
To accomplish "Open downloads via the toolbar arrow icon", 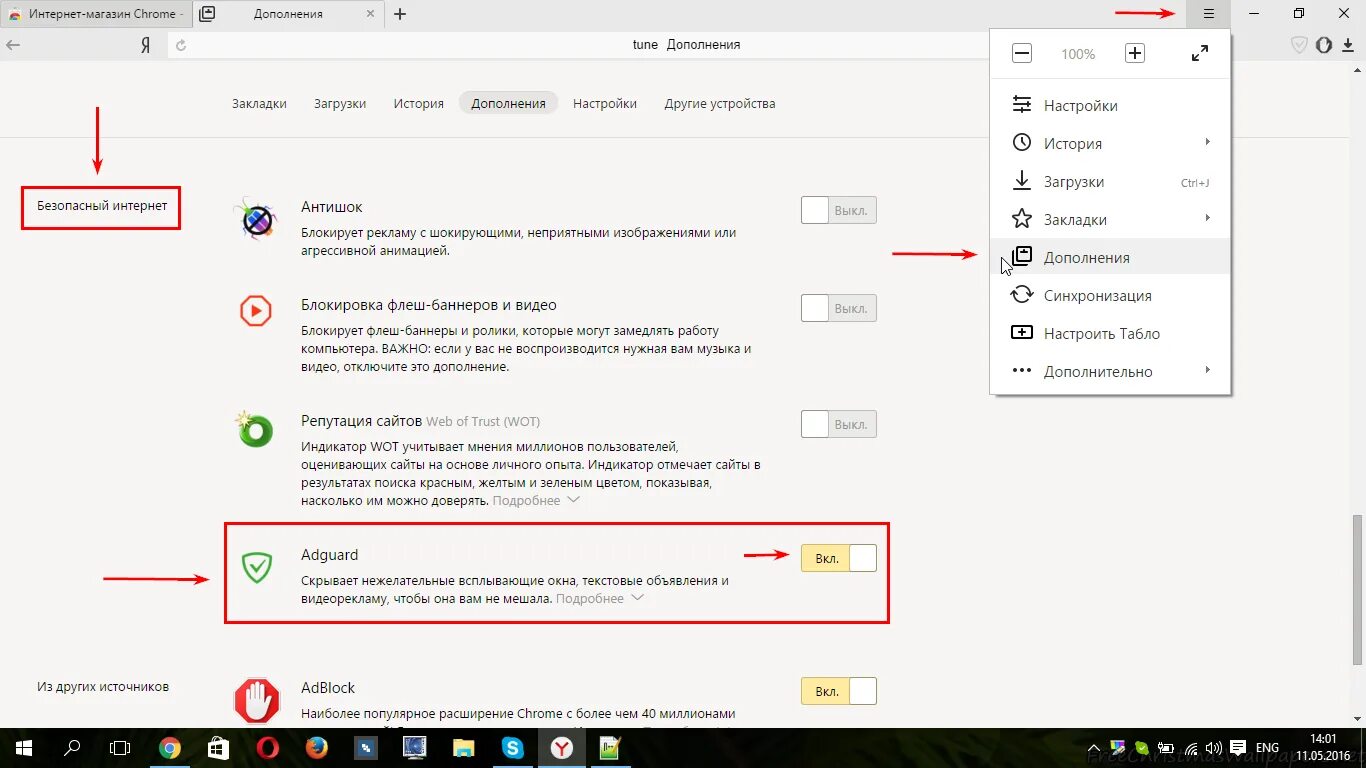I will pyautogui.click(x=1349, y=45).
